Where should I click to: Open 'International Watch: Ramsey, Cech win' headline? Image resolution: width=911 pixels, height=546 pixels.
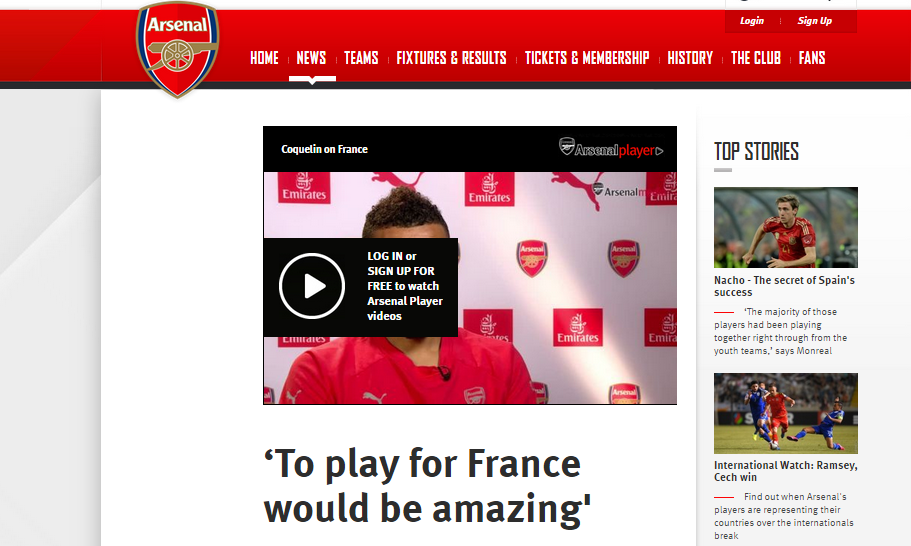click(786, 471)
